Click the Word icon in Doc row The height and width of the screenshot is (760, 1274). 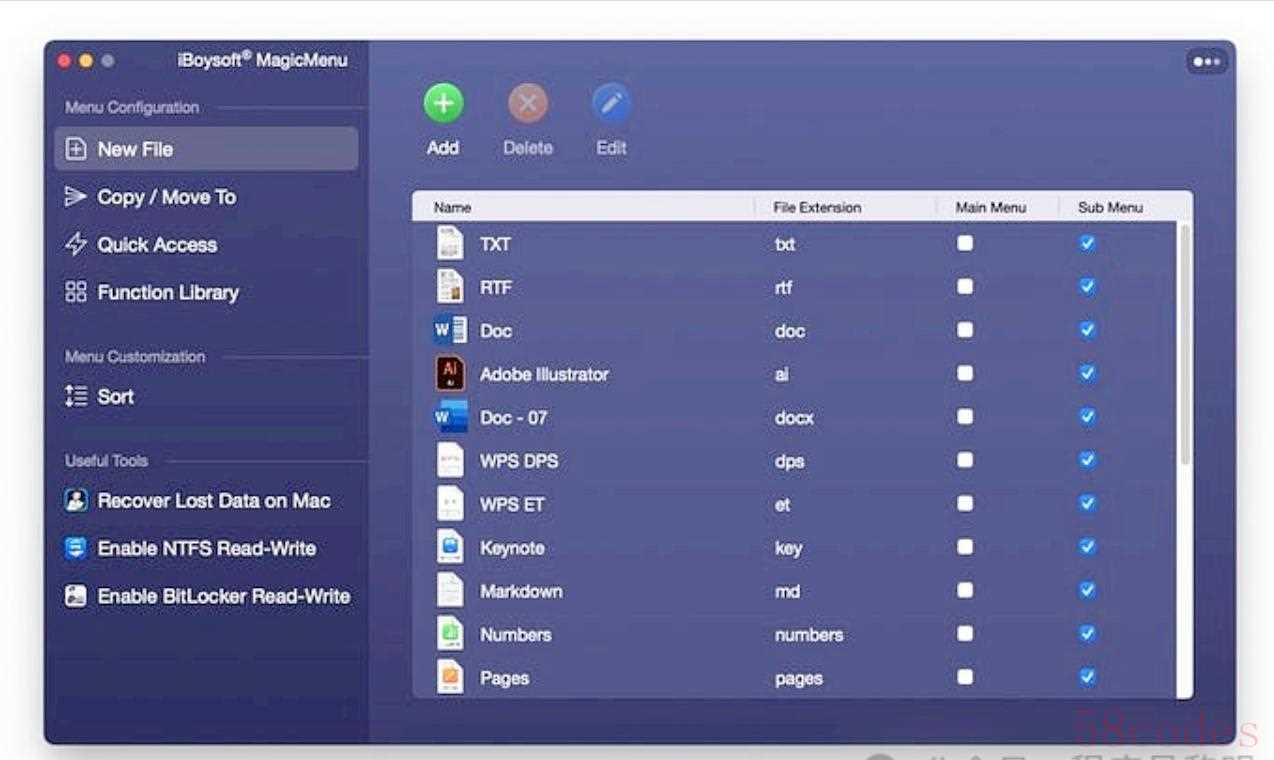(x=451, y=330)
